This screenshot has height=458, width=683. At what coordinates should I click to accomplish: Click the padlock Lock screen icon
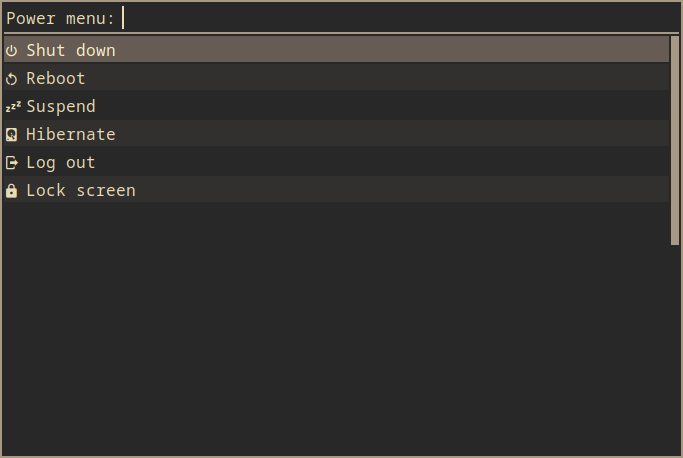pos(12,191)
